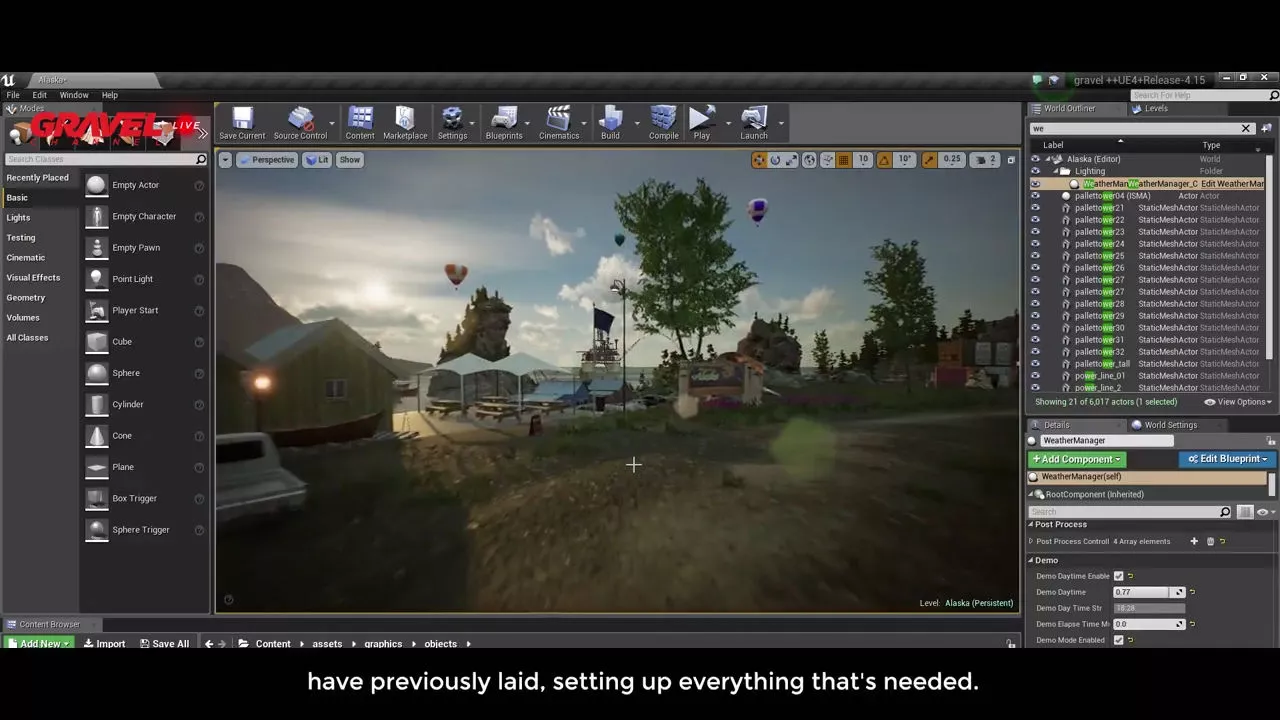Open the Marketplace icon
Image resolution: width=1280 pixels, height=720 pixels.
(405, 119)
